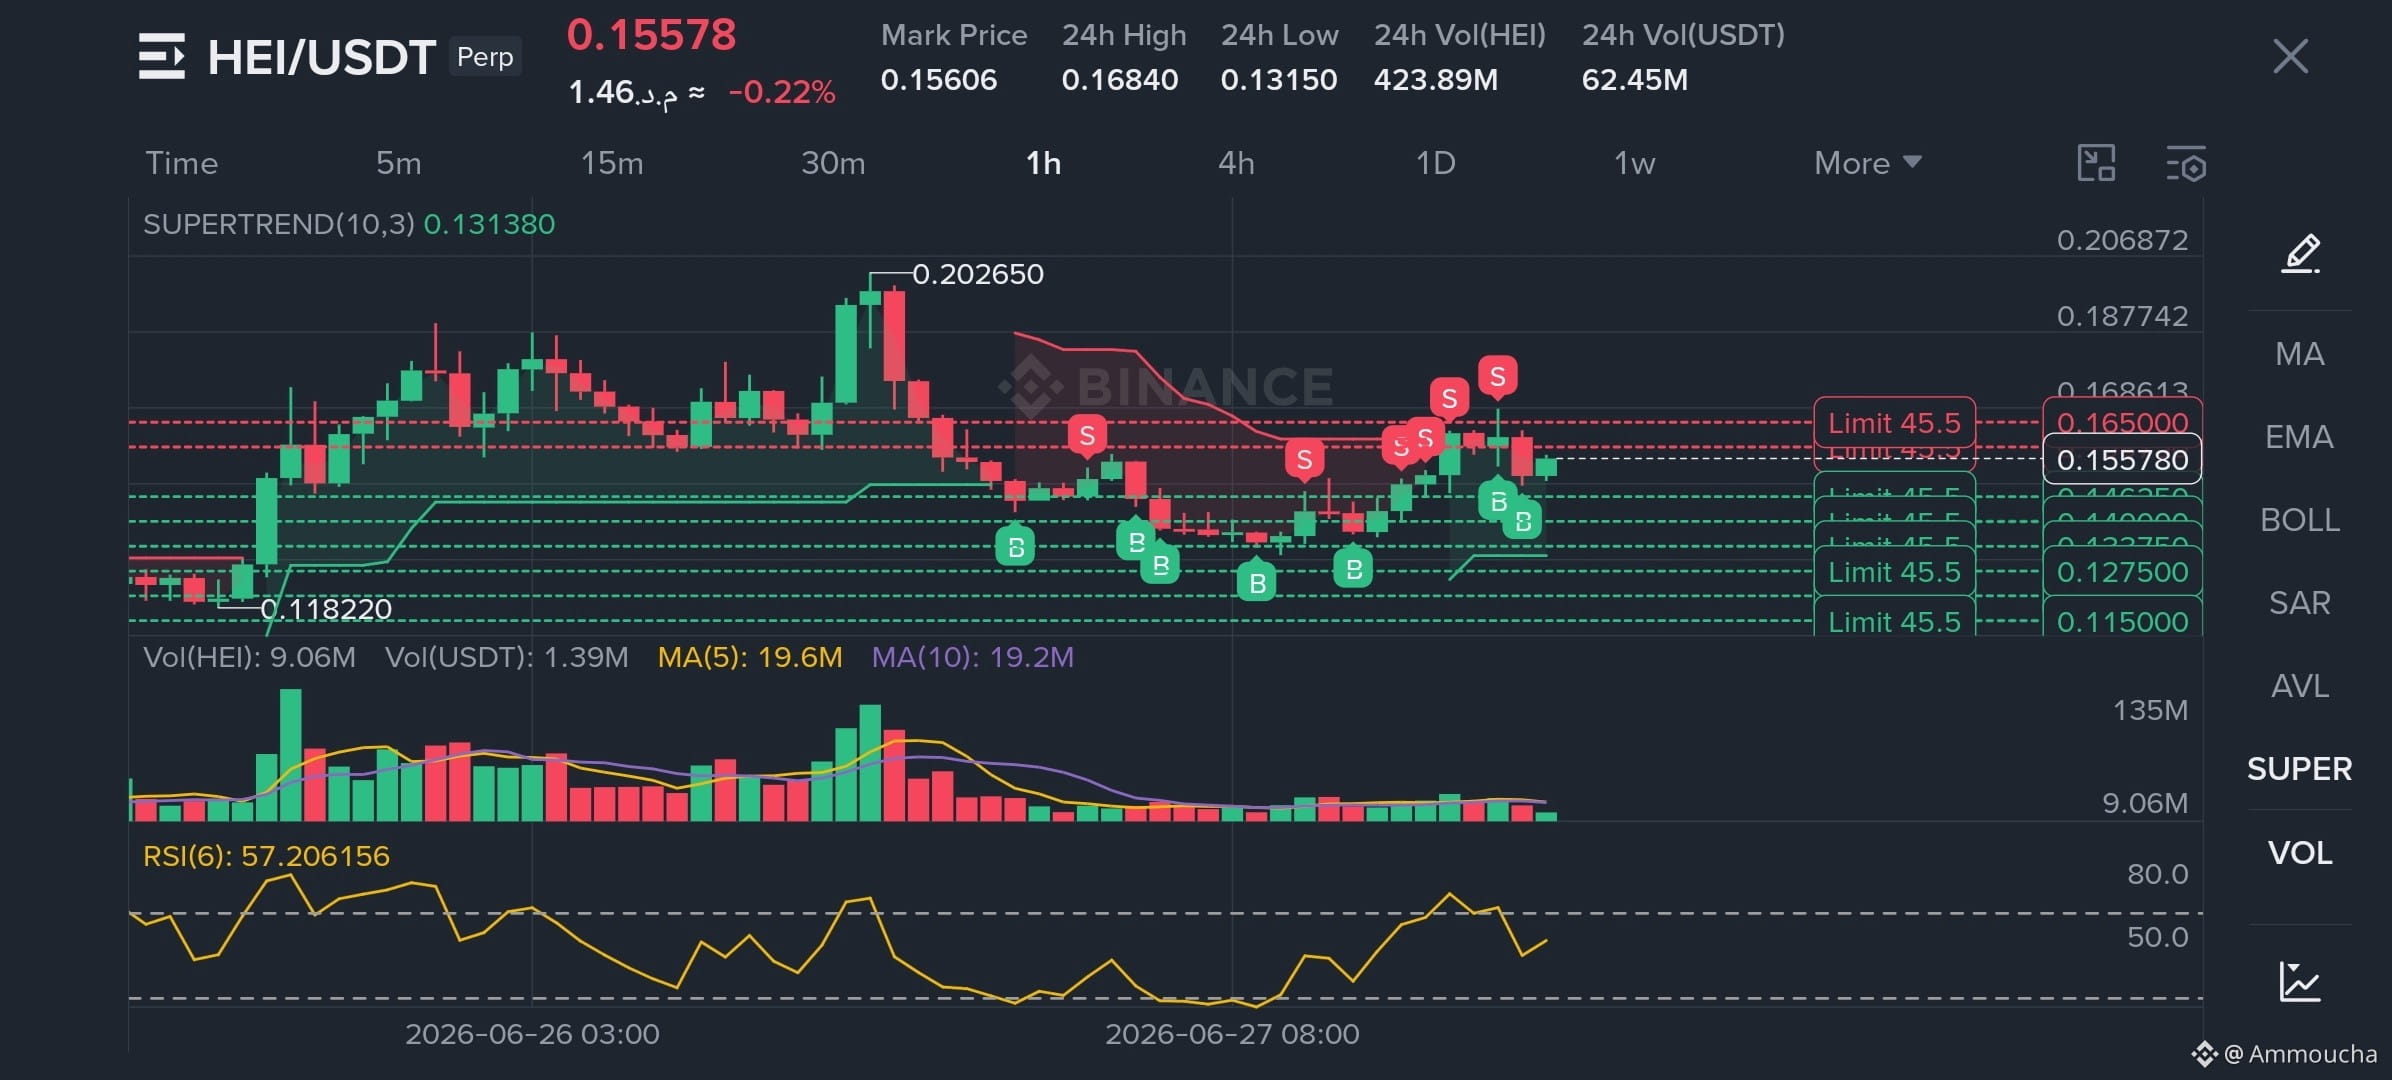Exit landscape mode with shrink icon

tap(2096, 163)
